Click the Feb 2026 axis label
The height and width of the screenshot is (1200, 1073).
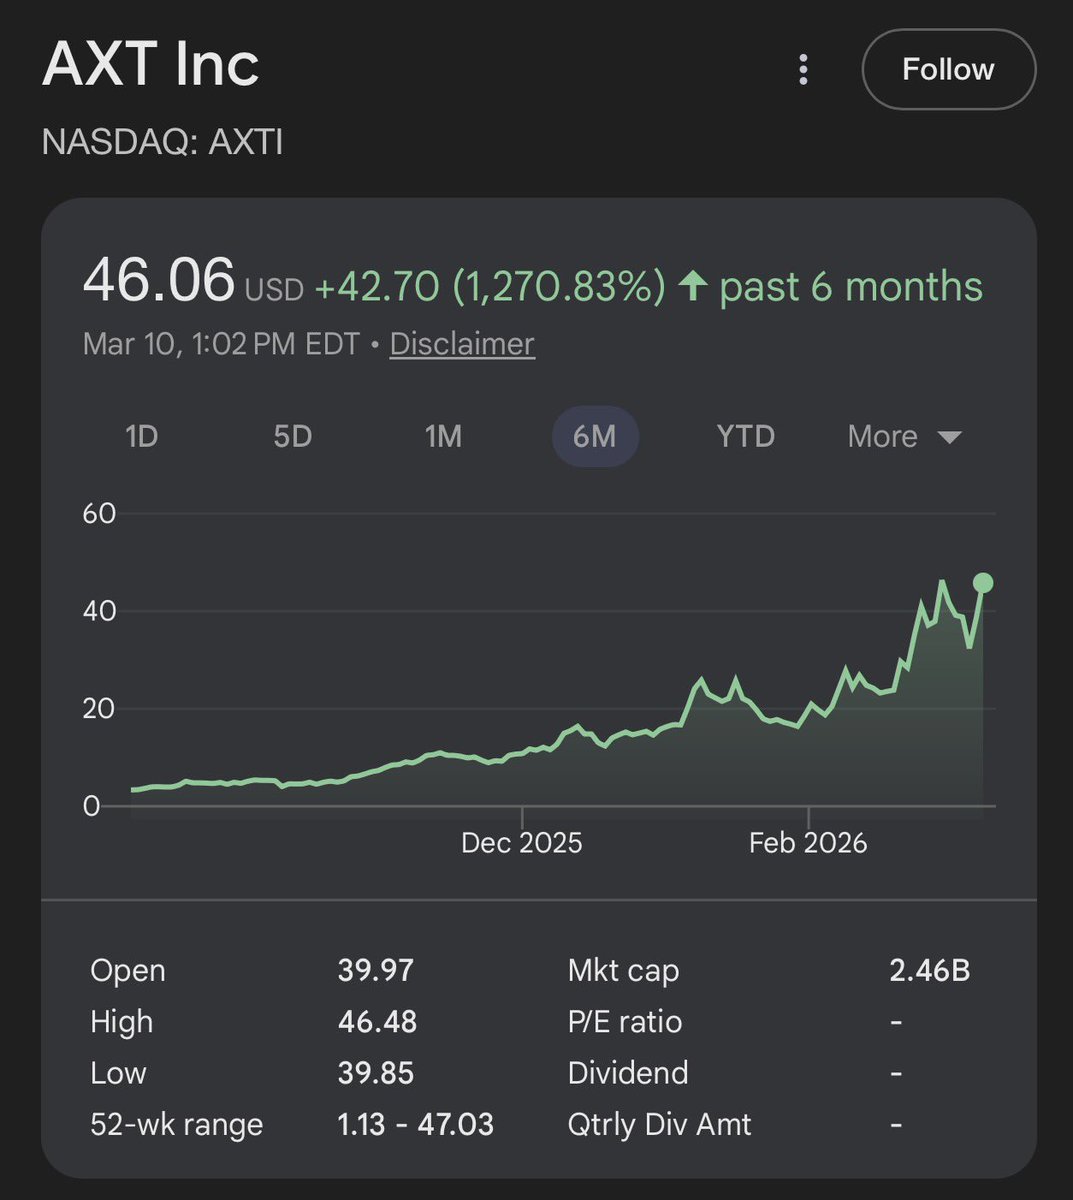[x=808, y=843]
